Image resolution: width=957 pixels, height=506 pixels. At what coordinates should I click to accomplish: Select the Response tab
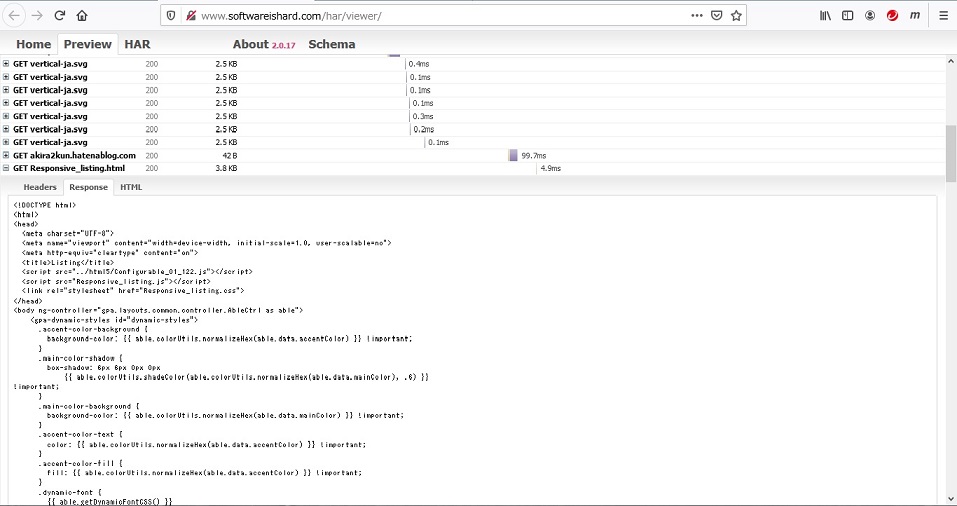pos(88,187)
